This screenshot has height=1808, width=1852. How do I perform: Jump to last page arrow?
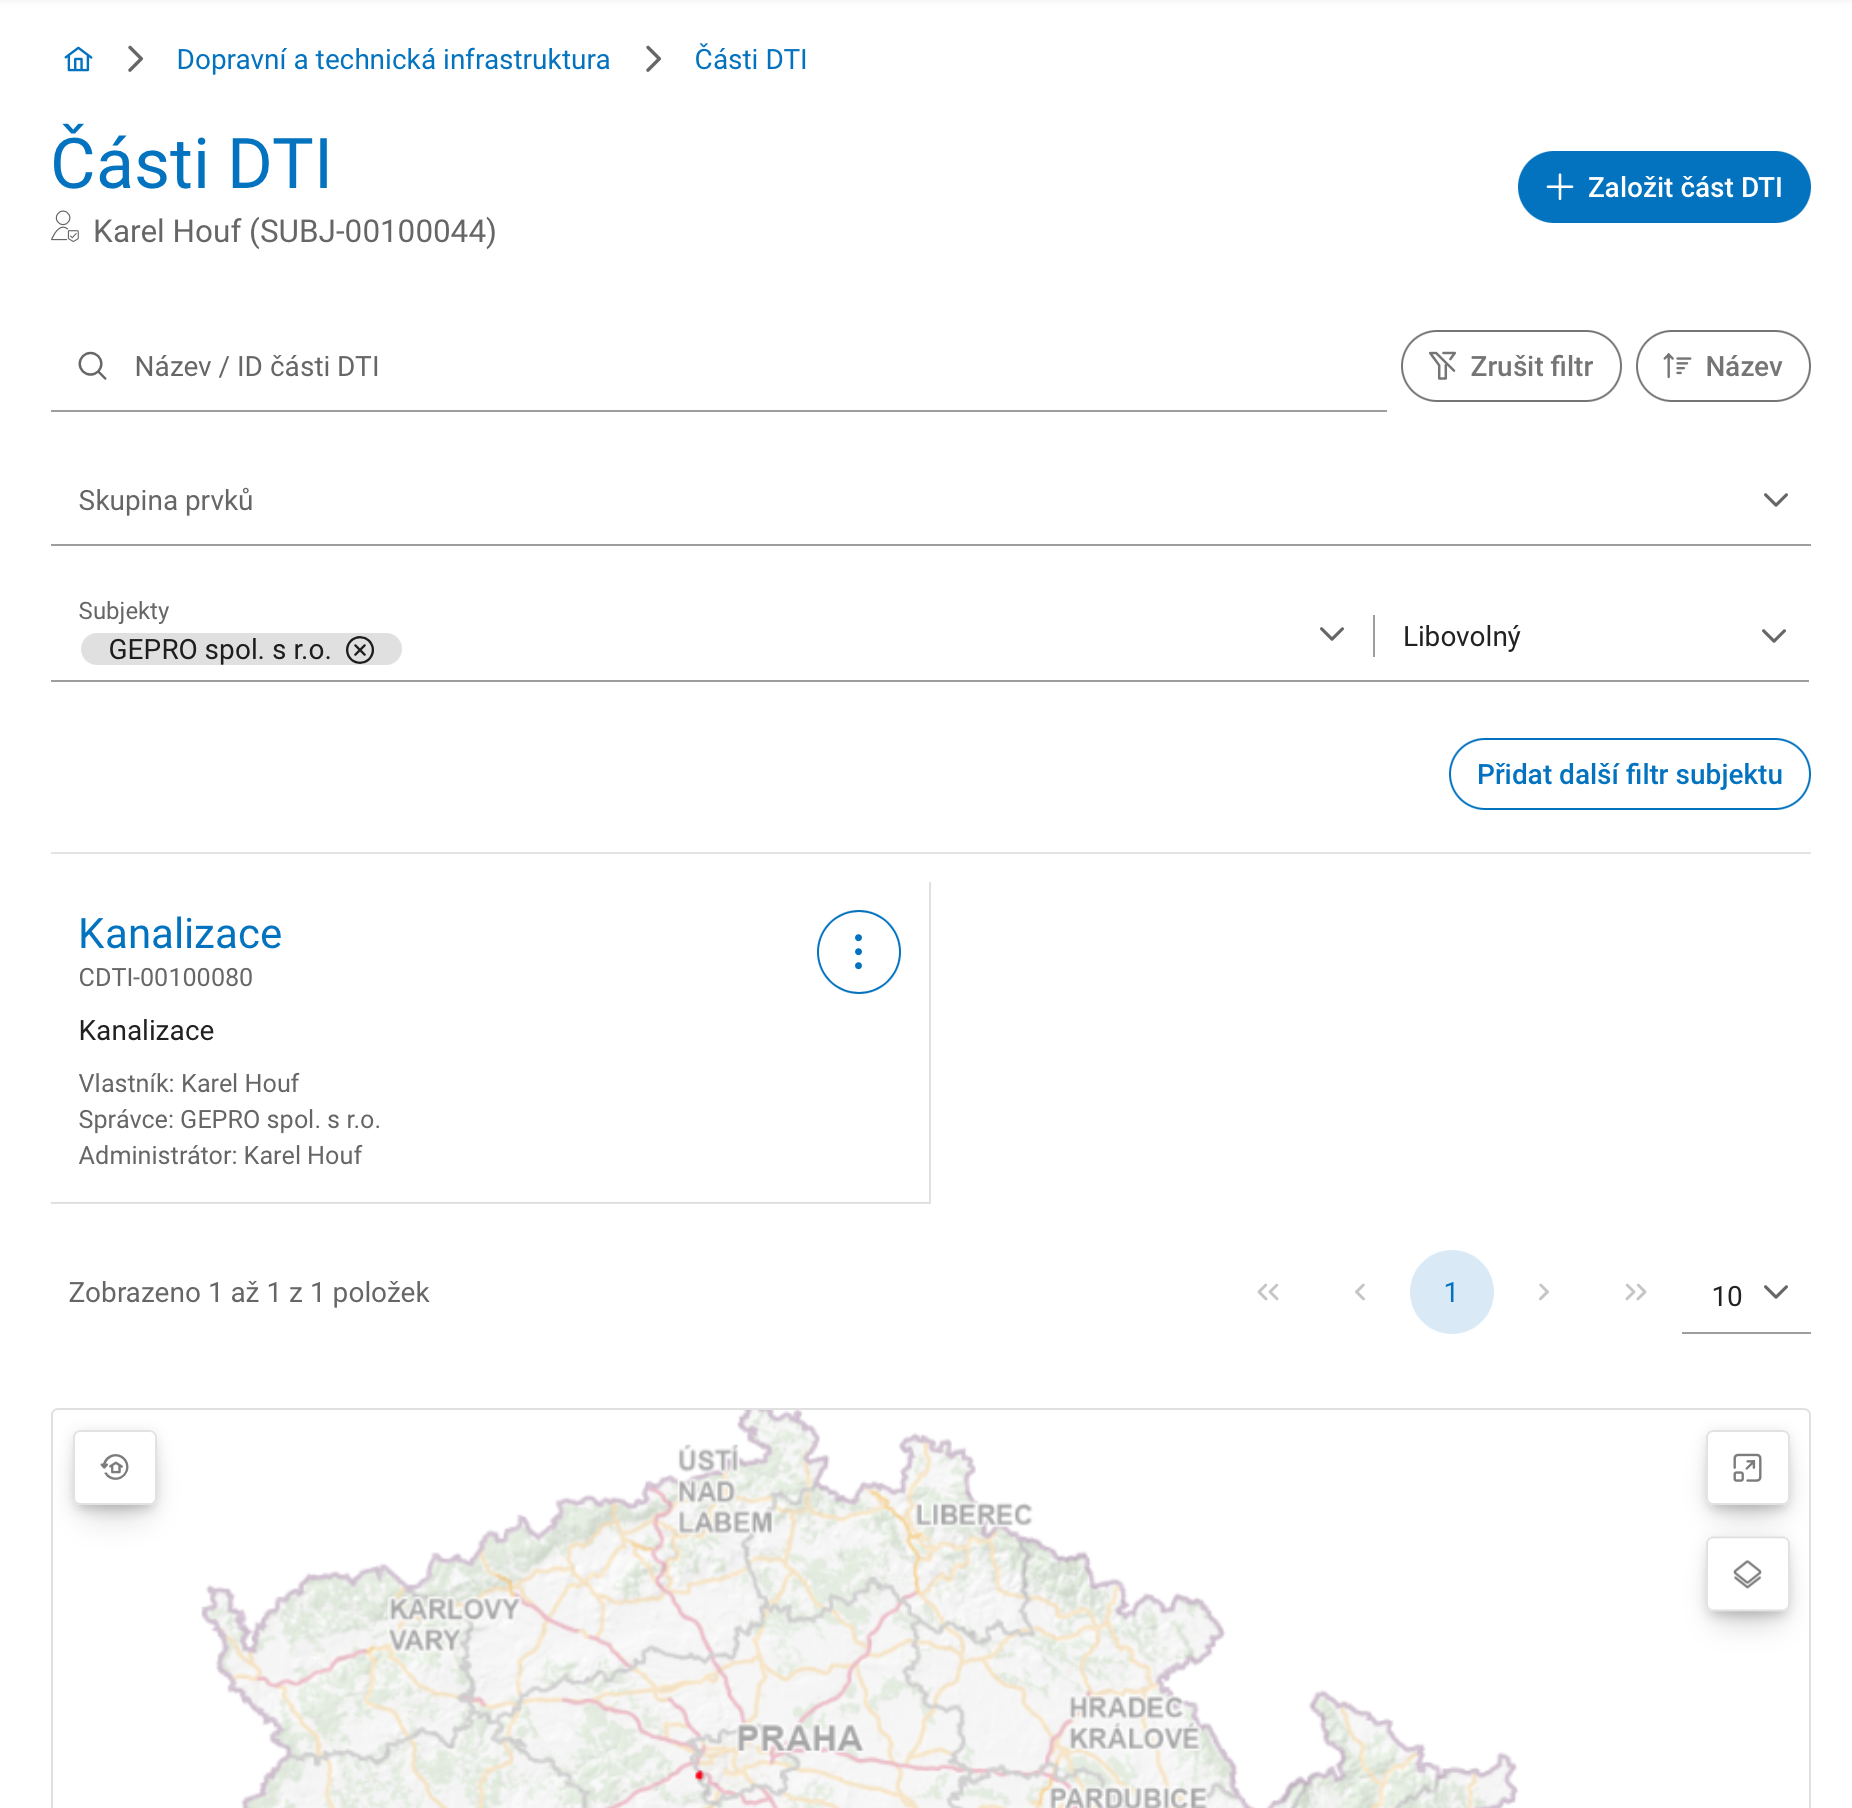1635,1292
